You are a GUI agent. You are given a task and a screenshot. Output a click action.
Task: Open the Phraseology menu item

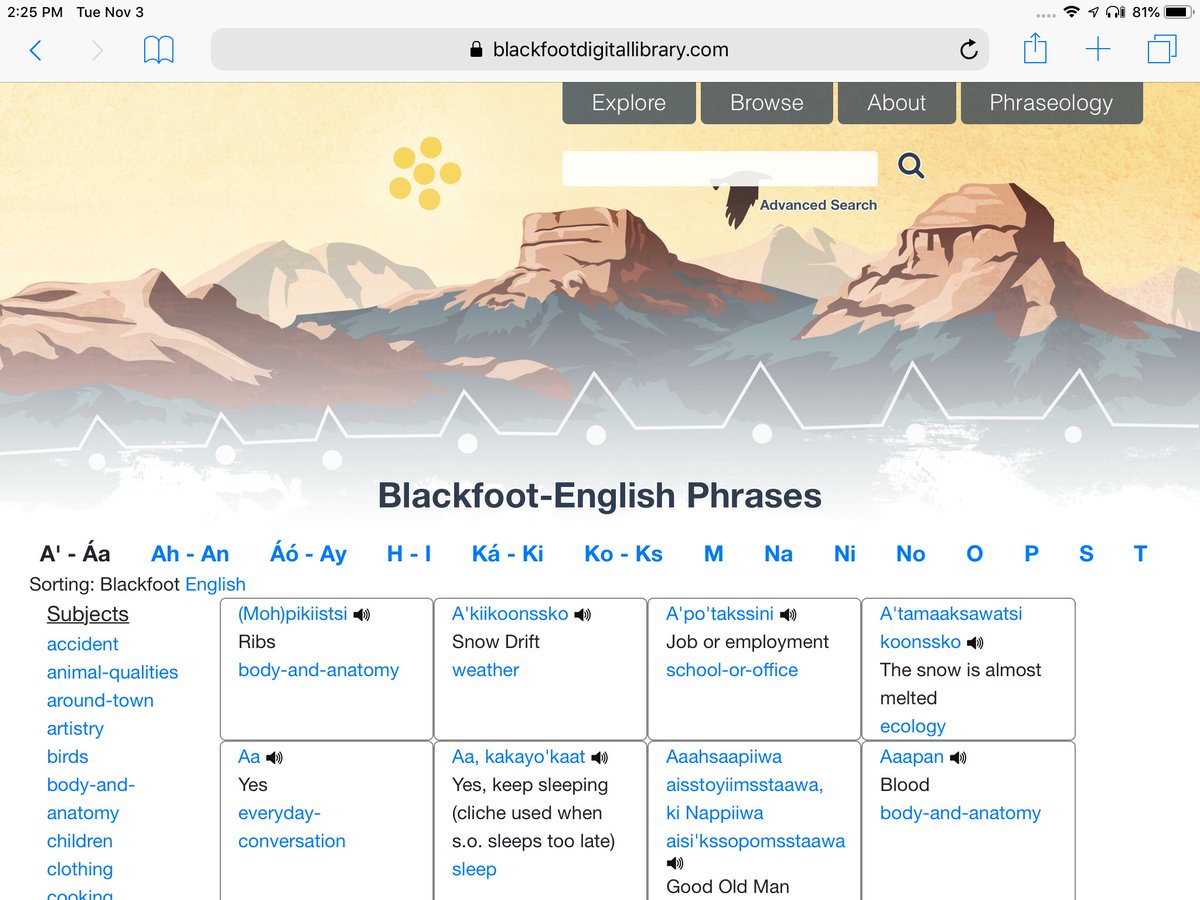click(x=1051, y=102)
